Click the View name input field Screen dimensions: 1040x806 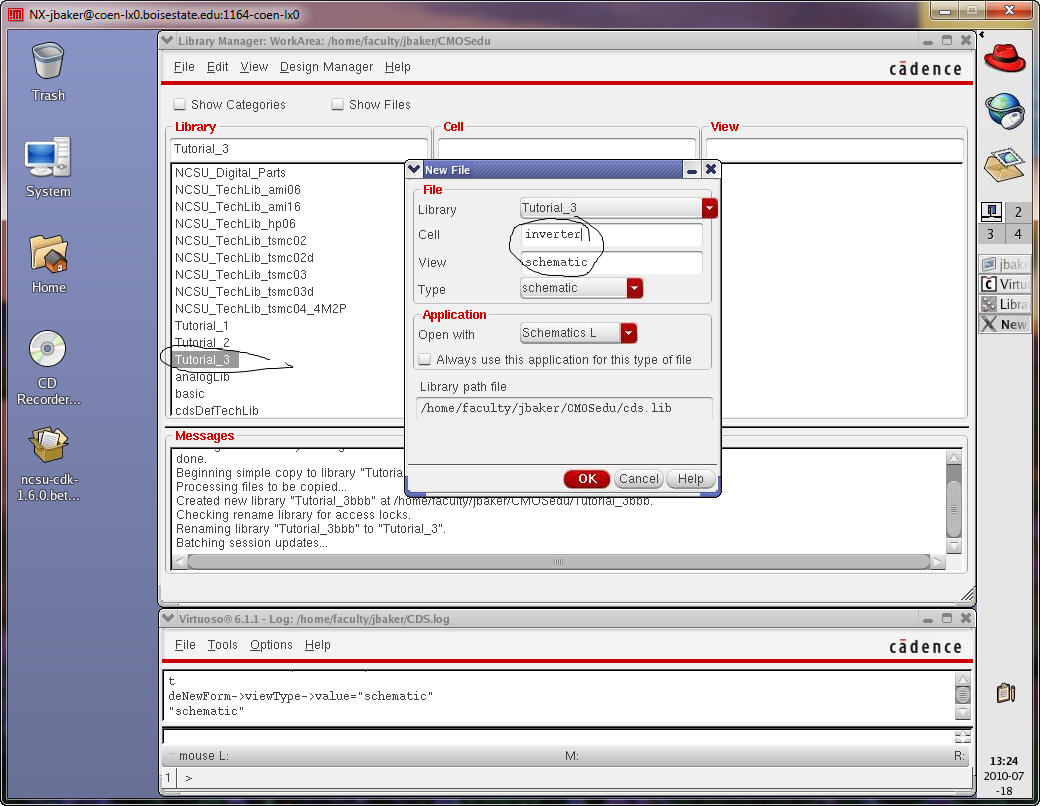[612, 262]
